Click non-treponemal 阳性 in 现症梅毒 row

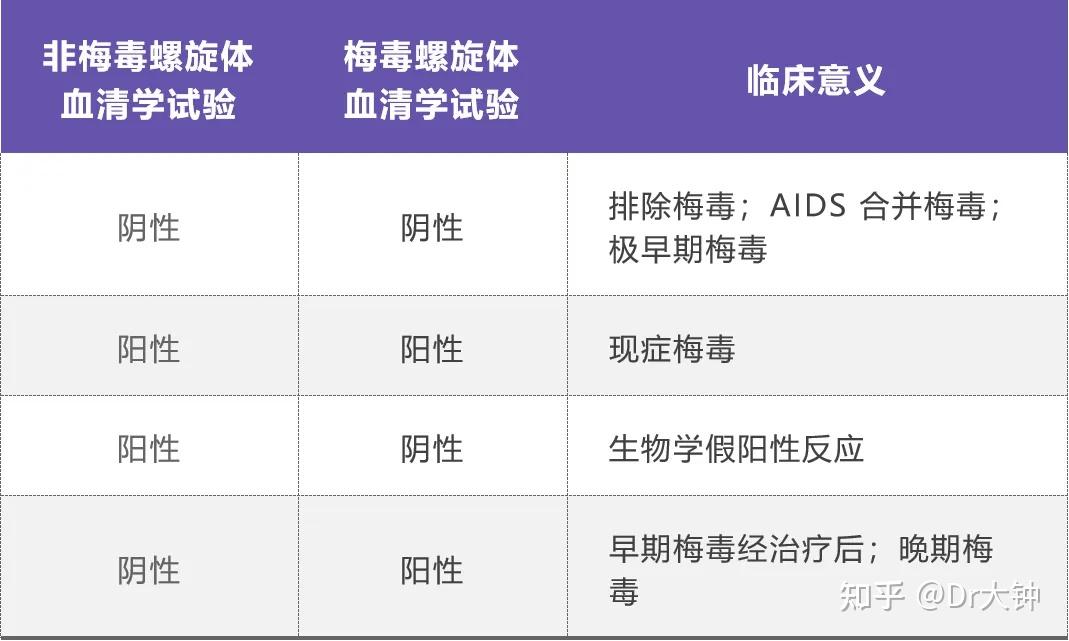coord(148,348)
